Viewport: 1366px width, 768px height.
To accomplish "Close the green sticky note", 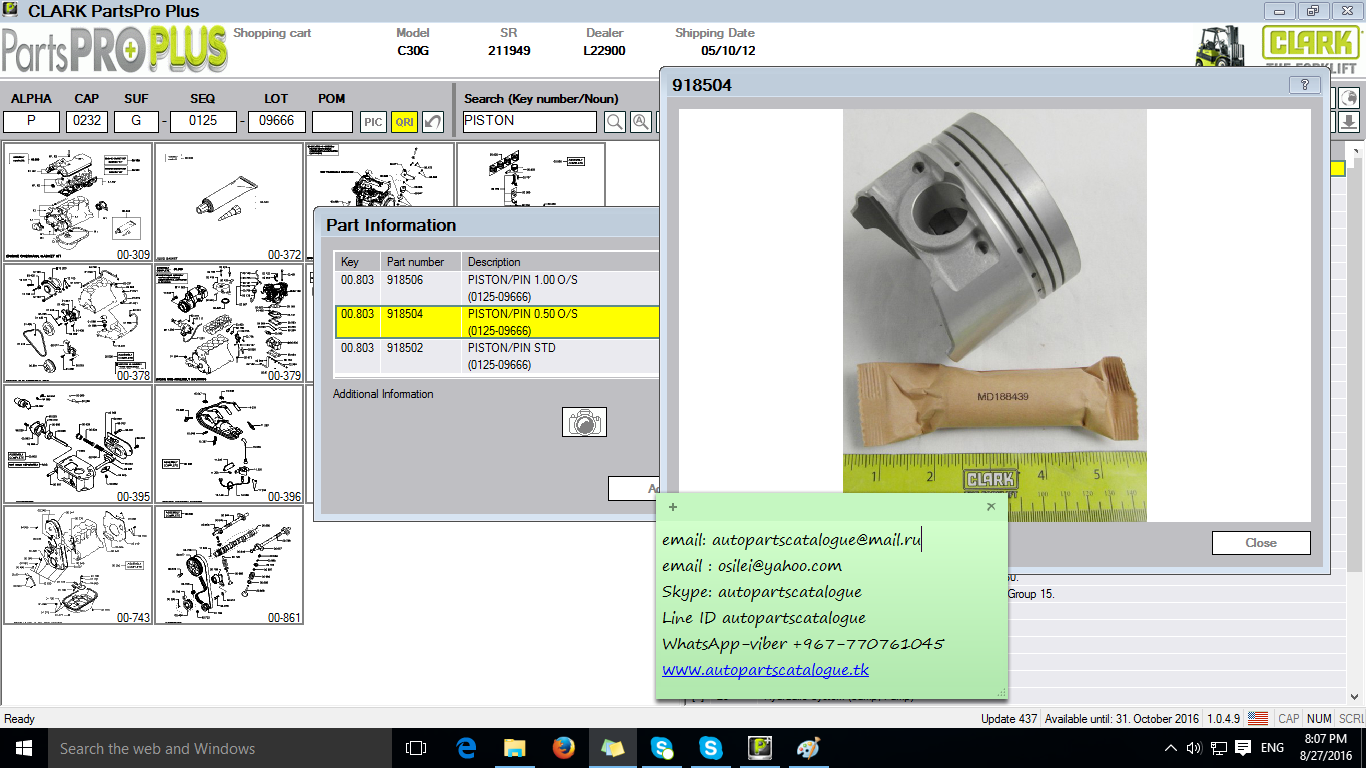I will click(x=991, y=507).
